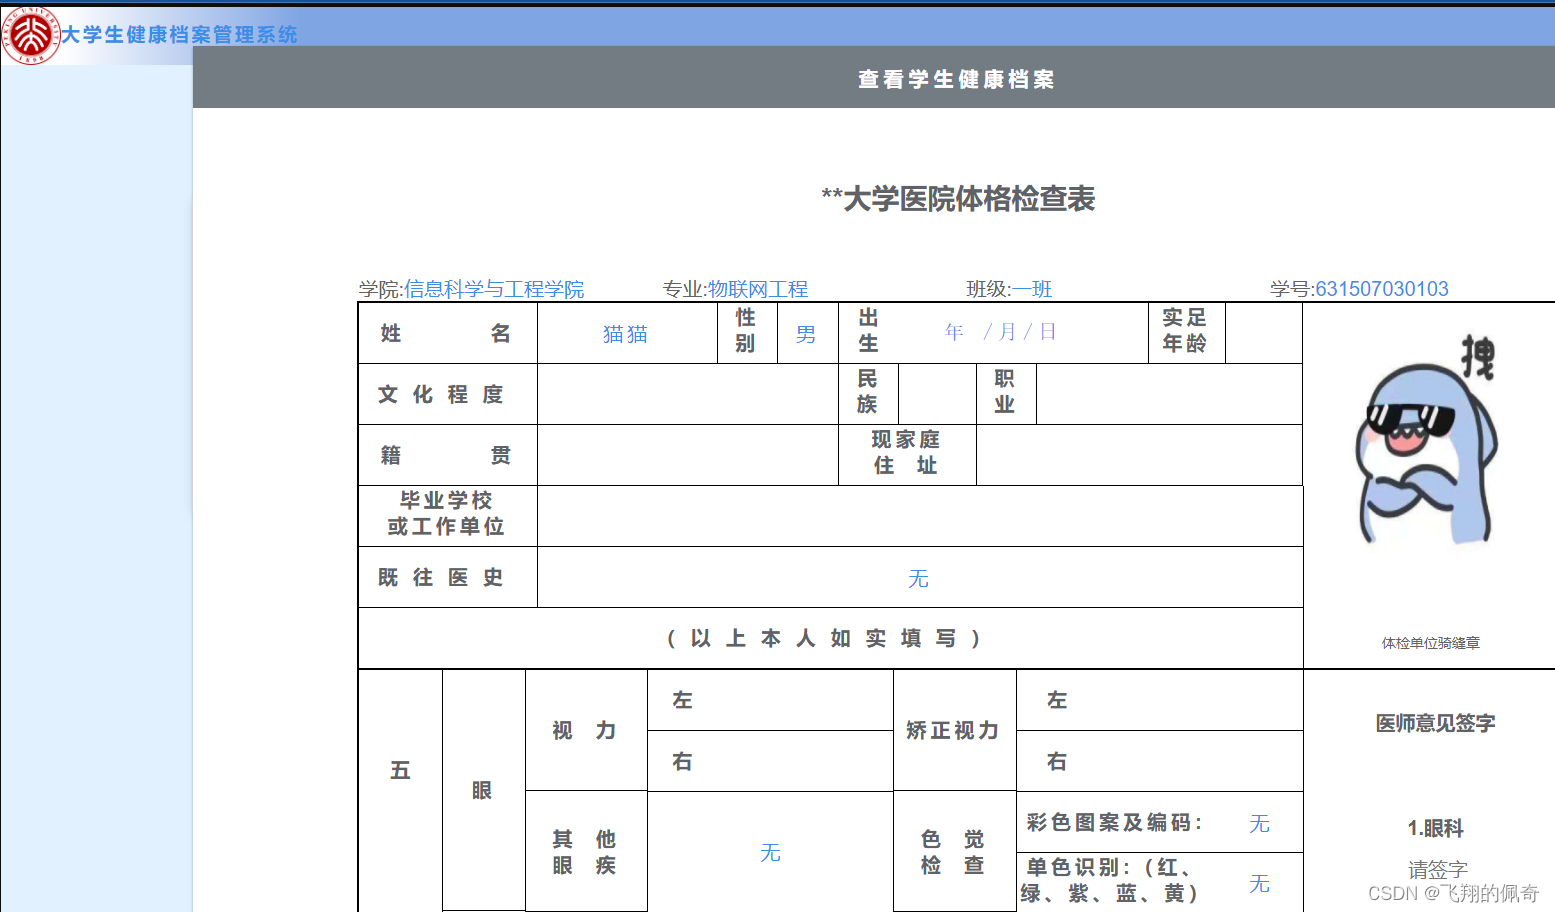The image size is (1555, 912).
Task: Click the 医师意见签字 heading
Action: (x=1436, y=723)
